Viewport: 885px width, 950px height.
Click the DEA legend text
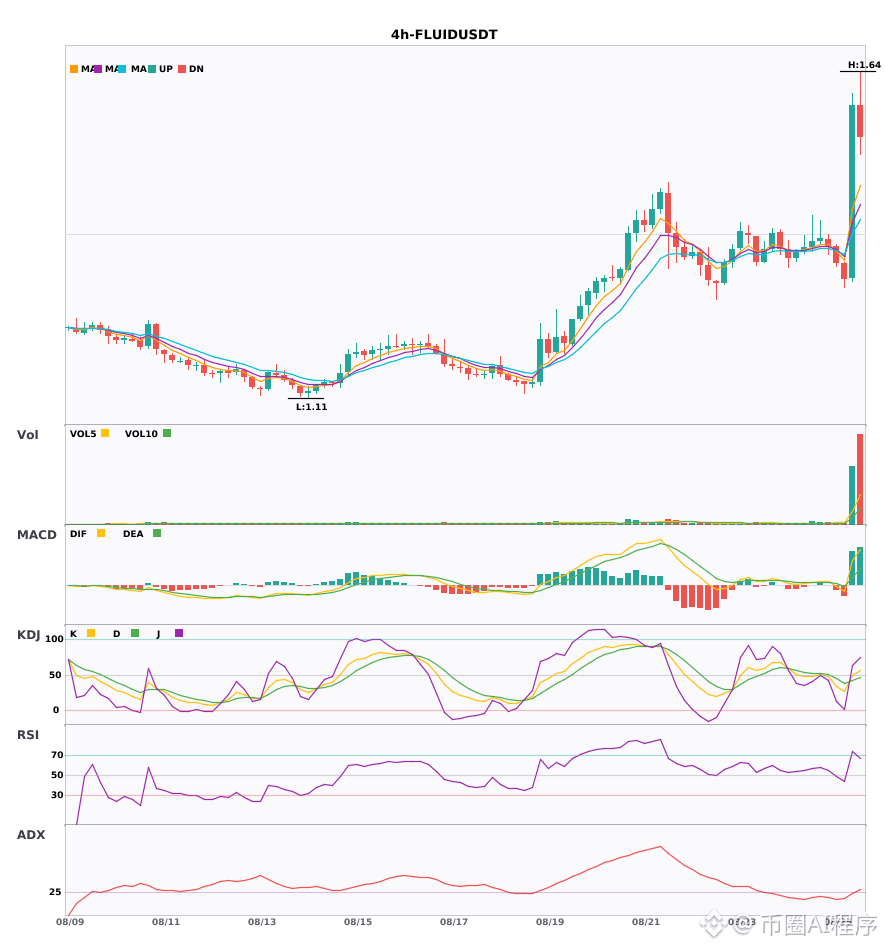133,534
